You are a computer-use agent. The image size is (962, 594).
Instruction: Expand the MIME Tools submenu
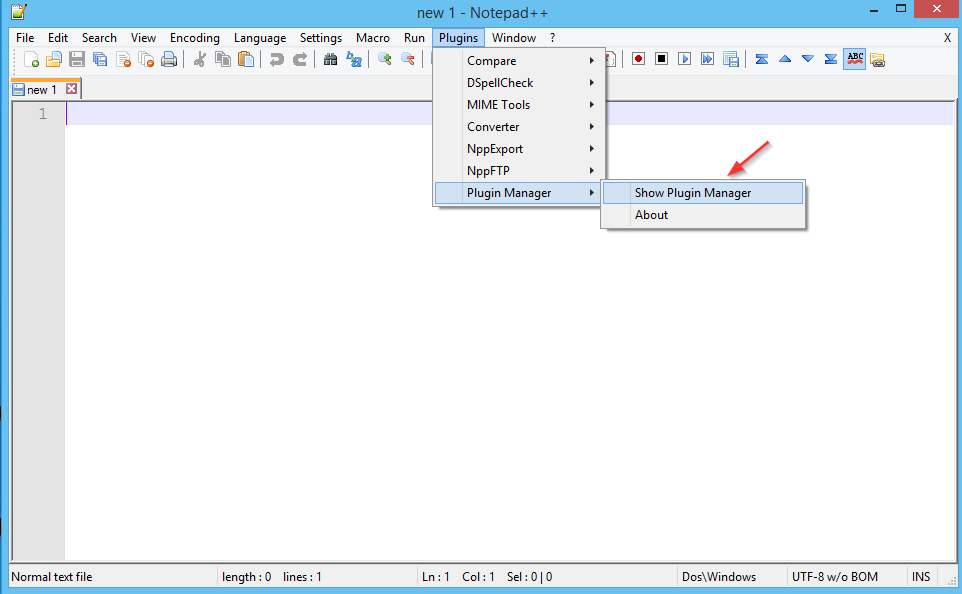[x=519, y=105]
